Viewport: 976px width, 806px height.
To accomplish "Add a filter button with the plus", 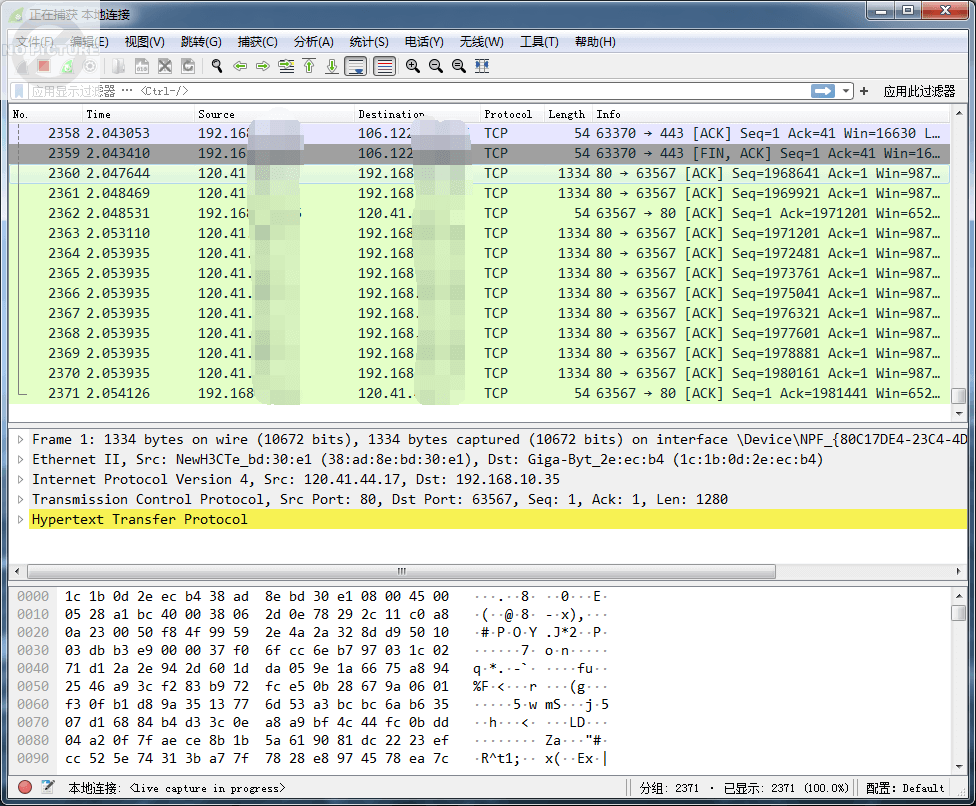I will (864, 91).
